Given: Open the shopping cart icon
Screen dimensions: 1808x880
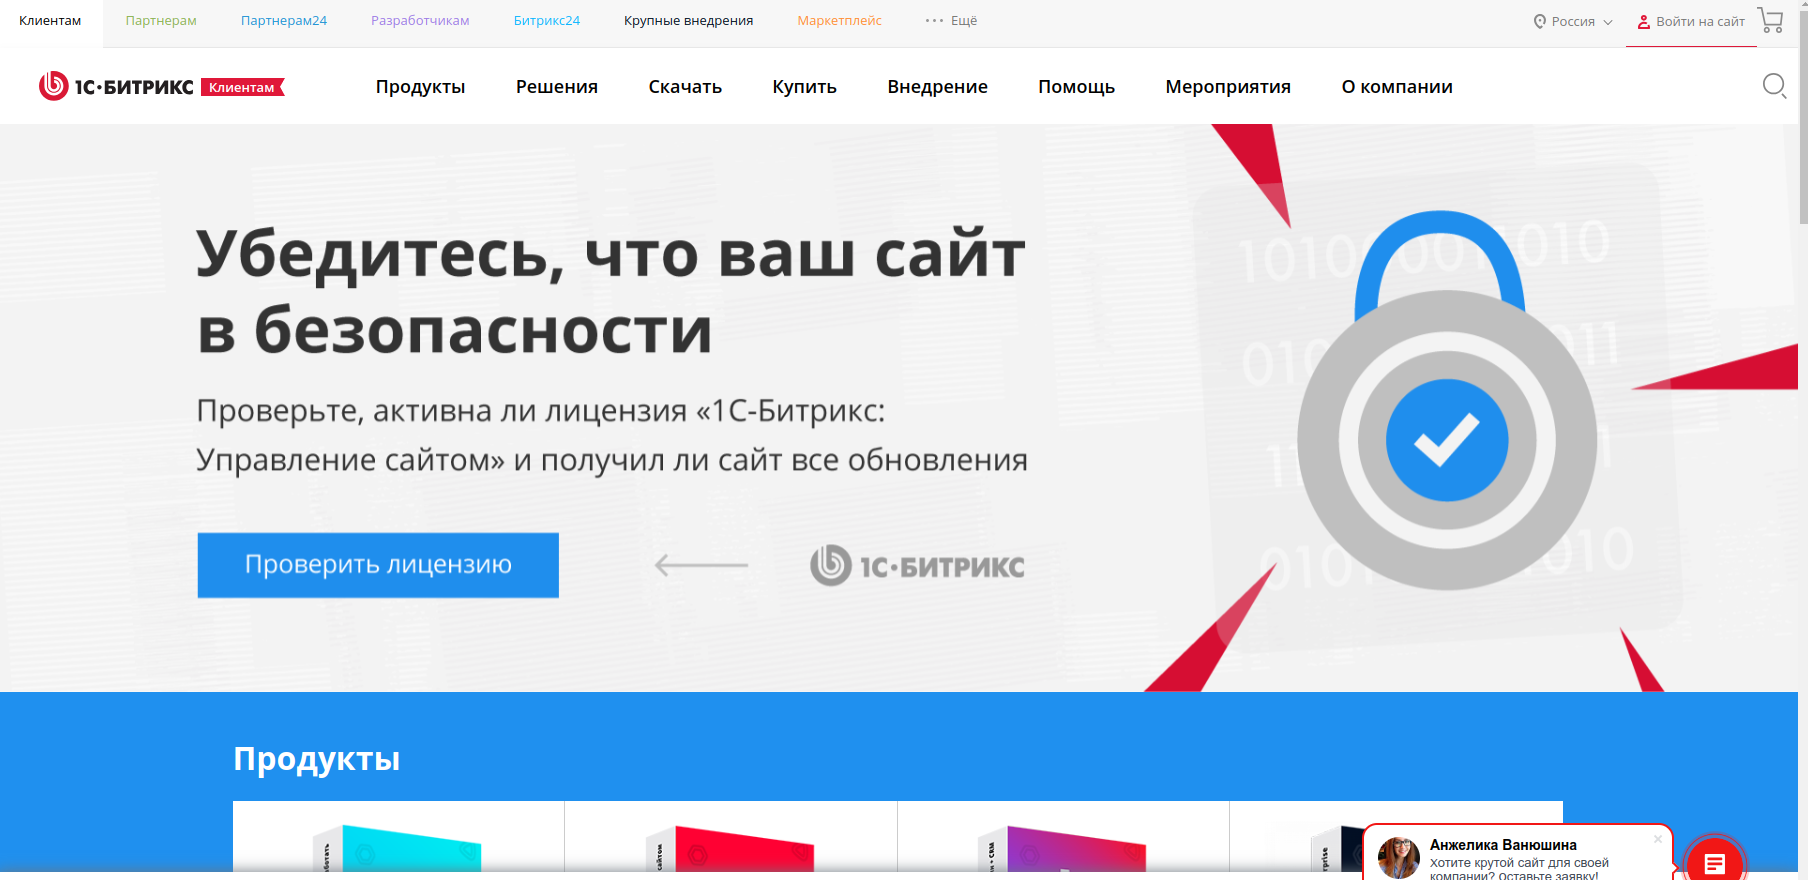Looking at the screenshot, I should coord(1770,21).
